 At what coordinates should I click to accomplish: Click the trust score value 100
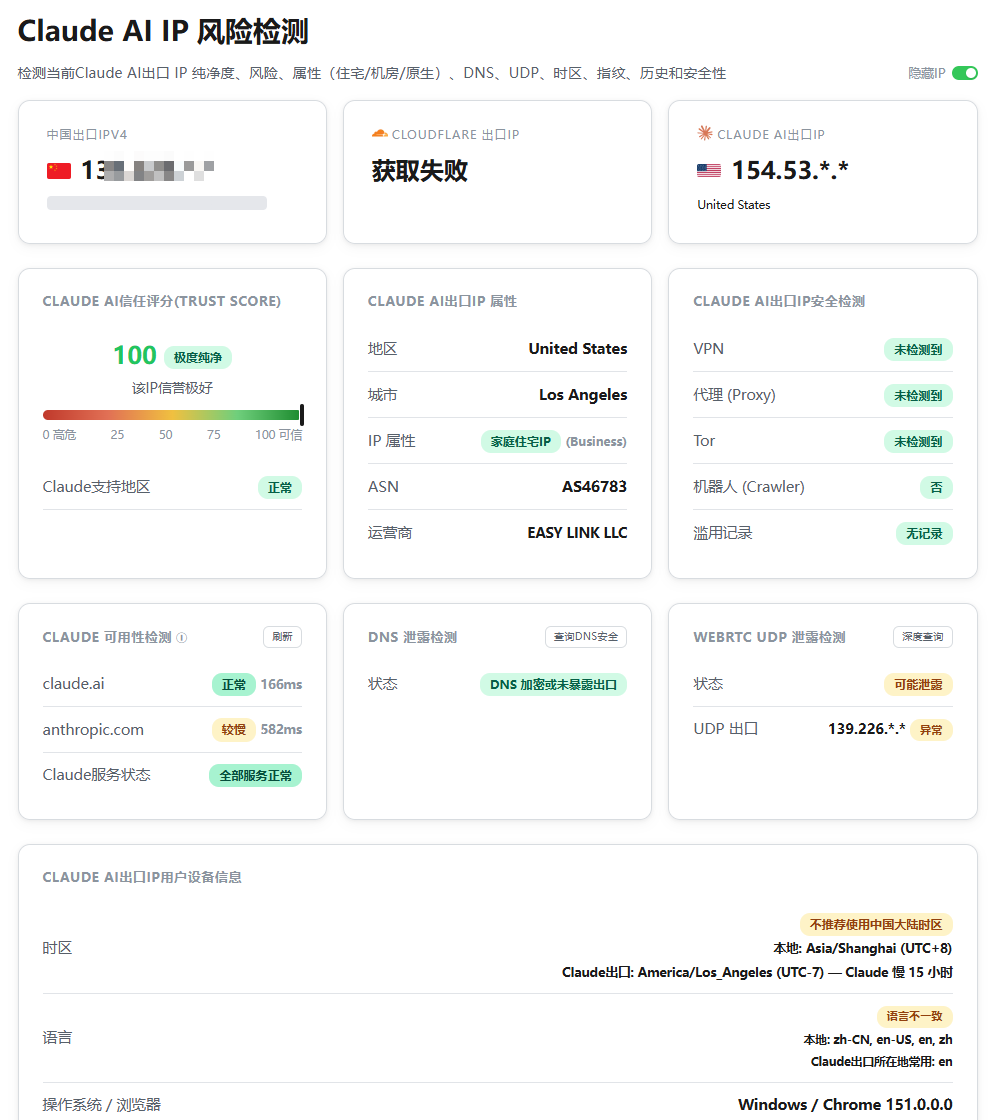pyautogui.click(x=135, y=355)
